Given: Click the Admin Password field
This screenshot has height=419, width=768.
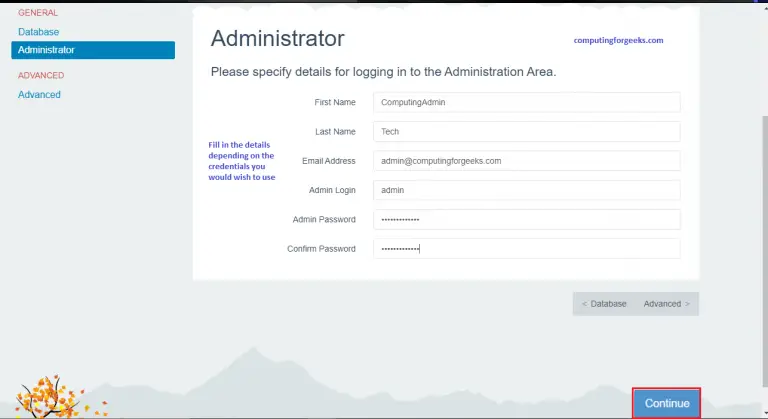Looking at the screenshot, I should pyautogui.click(x=526, y=219).
